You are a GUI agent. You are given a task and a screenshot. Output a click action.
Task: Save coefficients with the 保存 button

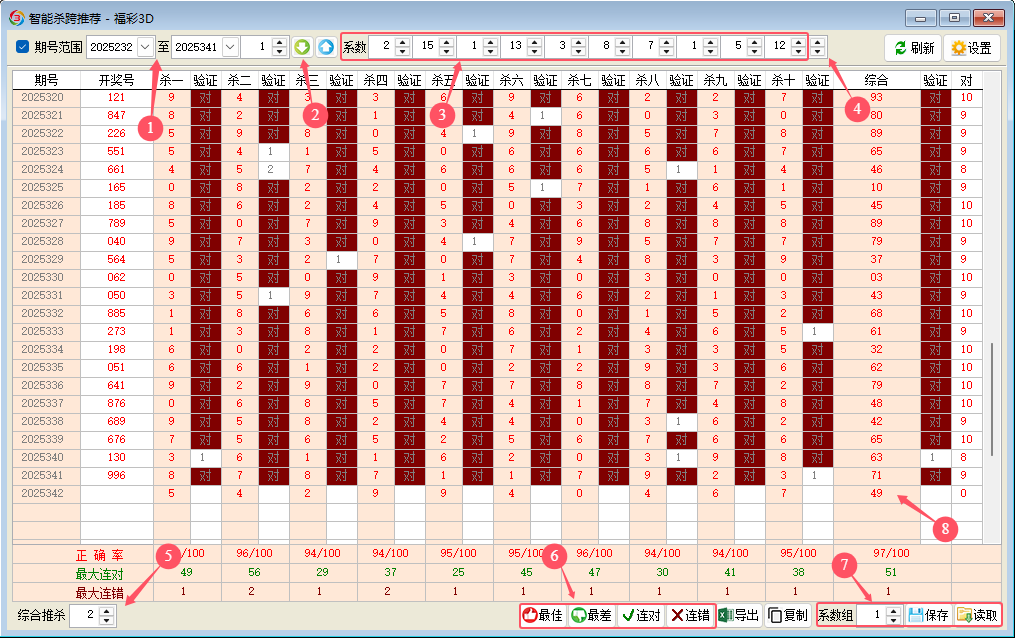(x=928, y=615)
